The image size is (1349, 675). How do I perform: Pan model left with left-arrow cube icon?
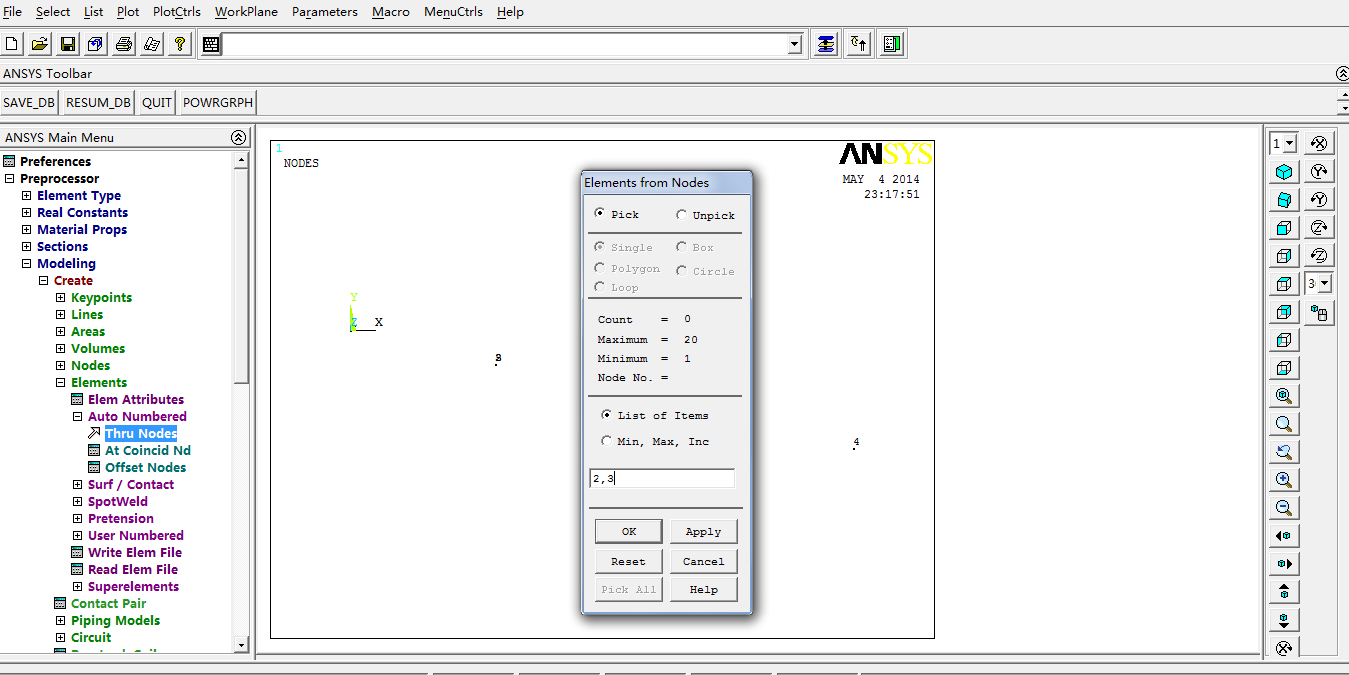1284,536
